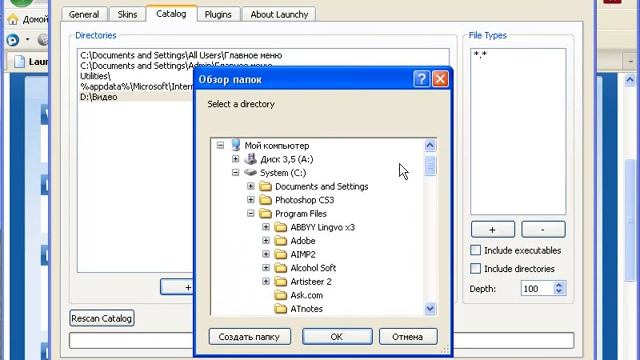Select the Catalog tab

pos(171,13)
